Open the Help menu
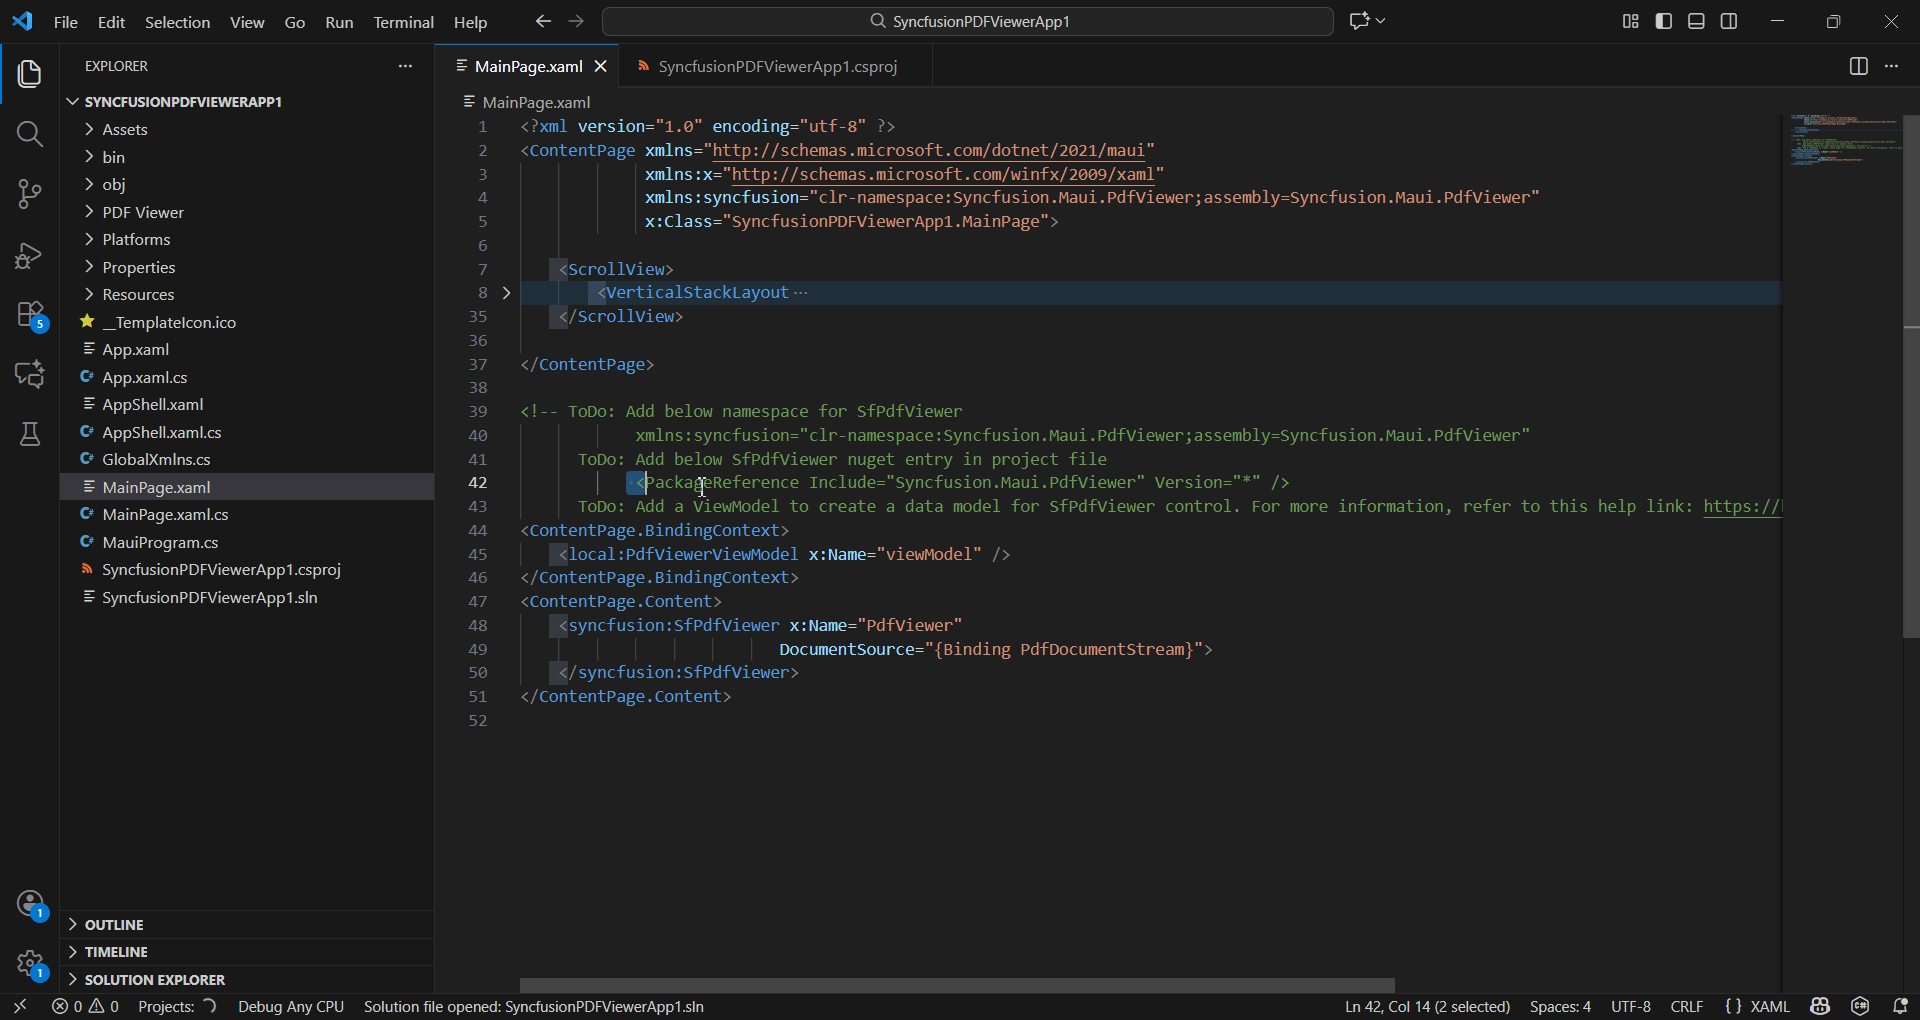Viewport: 1920px width, 1020px height. tap(470, 22)
